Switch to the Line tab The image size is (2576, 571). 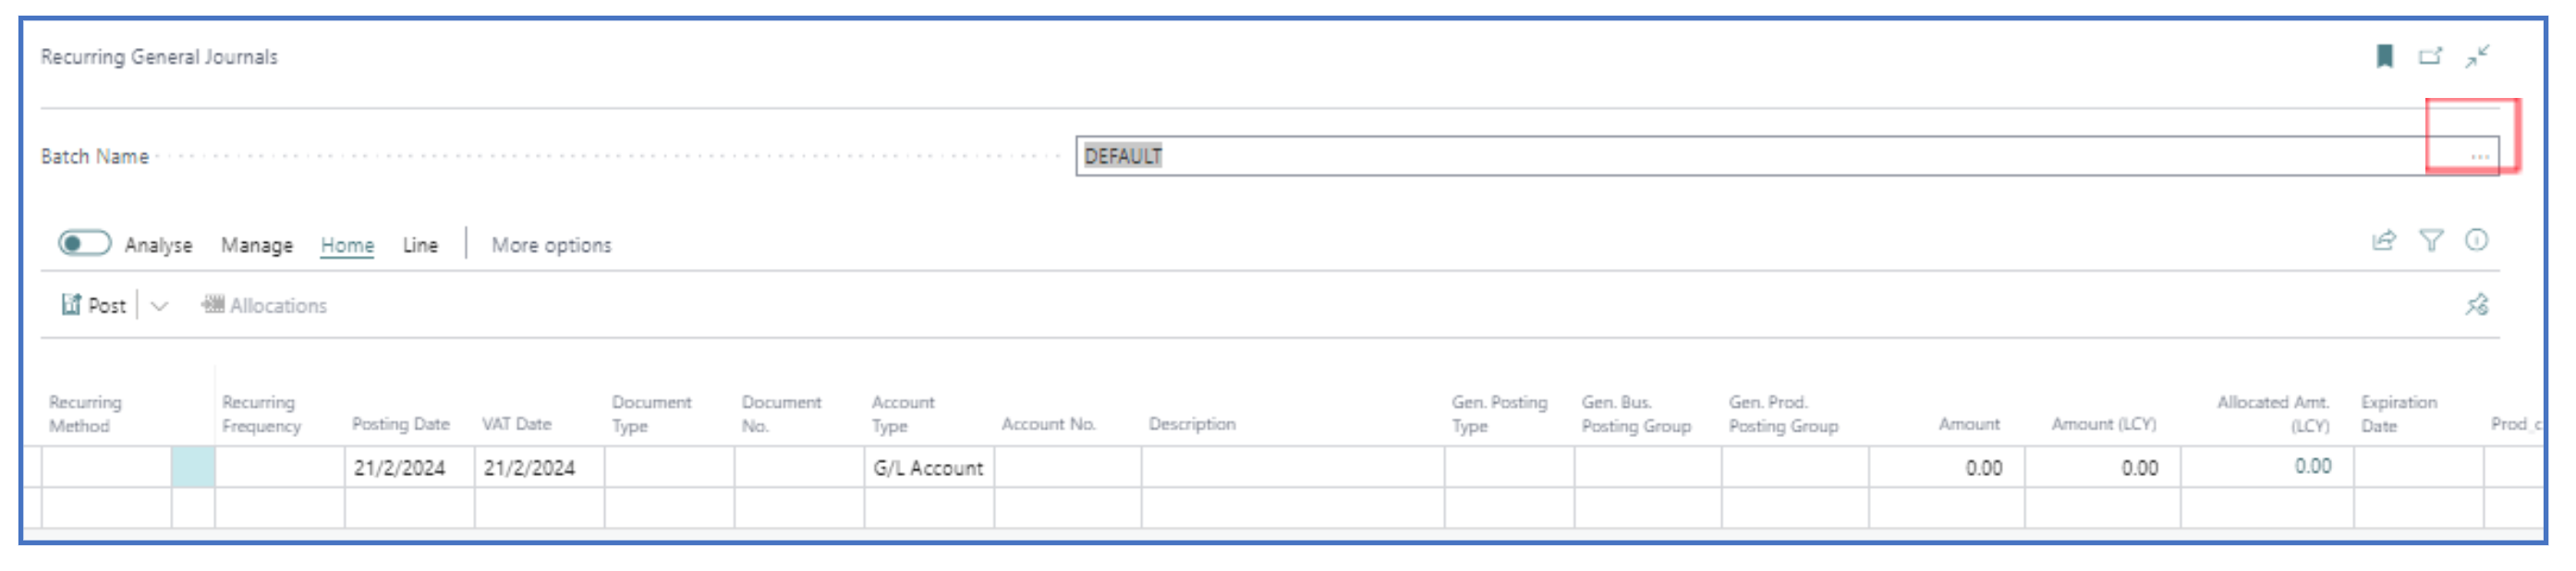click(x=420, y=245)
